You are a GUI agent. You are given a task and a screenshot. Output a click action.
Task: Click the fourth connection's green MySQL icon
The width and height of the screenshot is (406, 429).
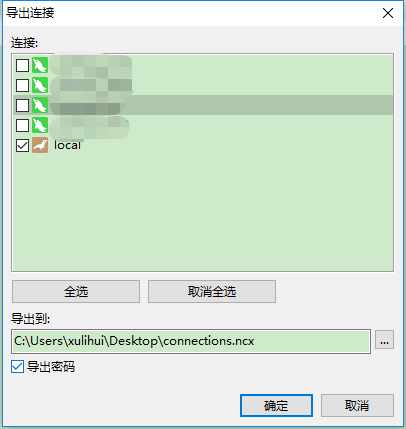[x=40, y=125]
